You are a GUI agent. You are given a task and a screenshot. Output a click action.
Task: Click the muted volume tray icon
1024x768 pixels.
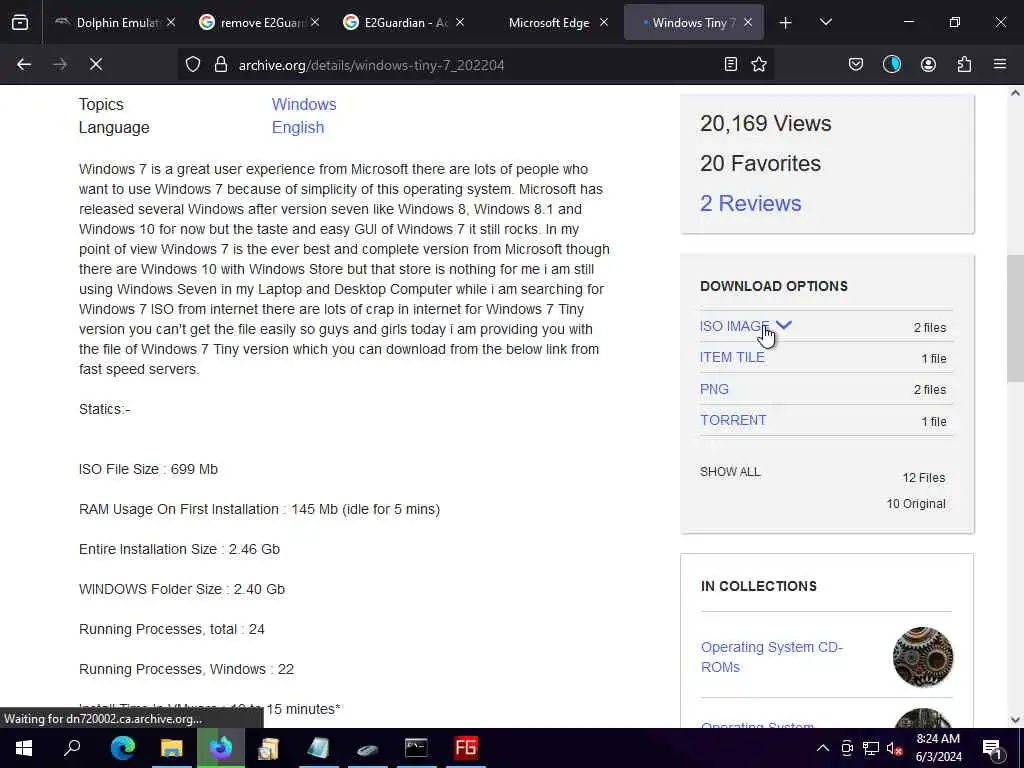pos(895,748)
